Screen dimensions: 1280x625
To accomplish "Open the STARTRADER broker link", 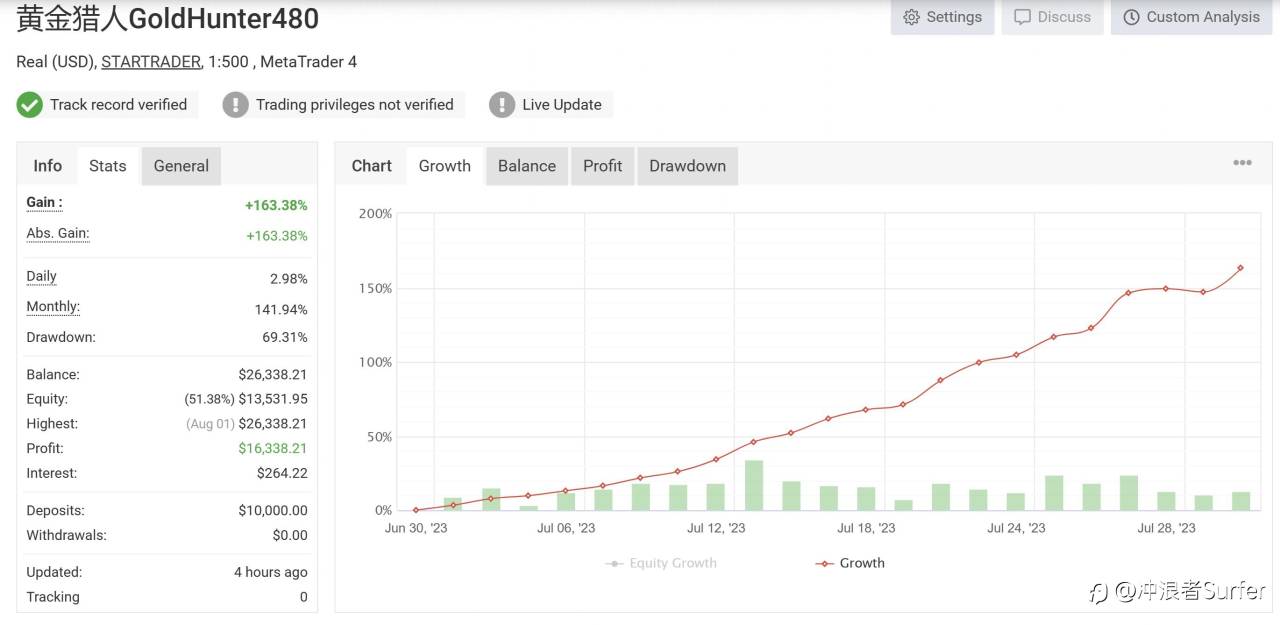I will pyautogui.click(x=151, y=62).
